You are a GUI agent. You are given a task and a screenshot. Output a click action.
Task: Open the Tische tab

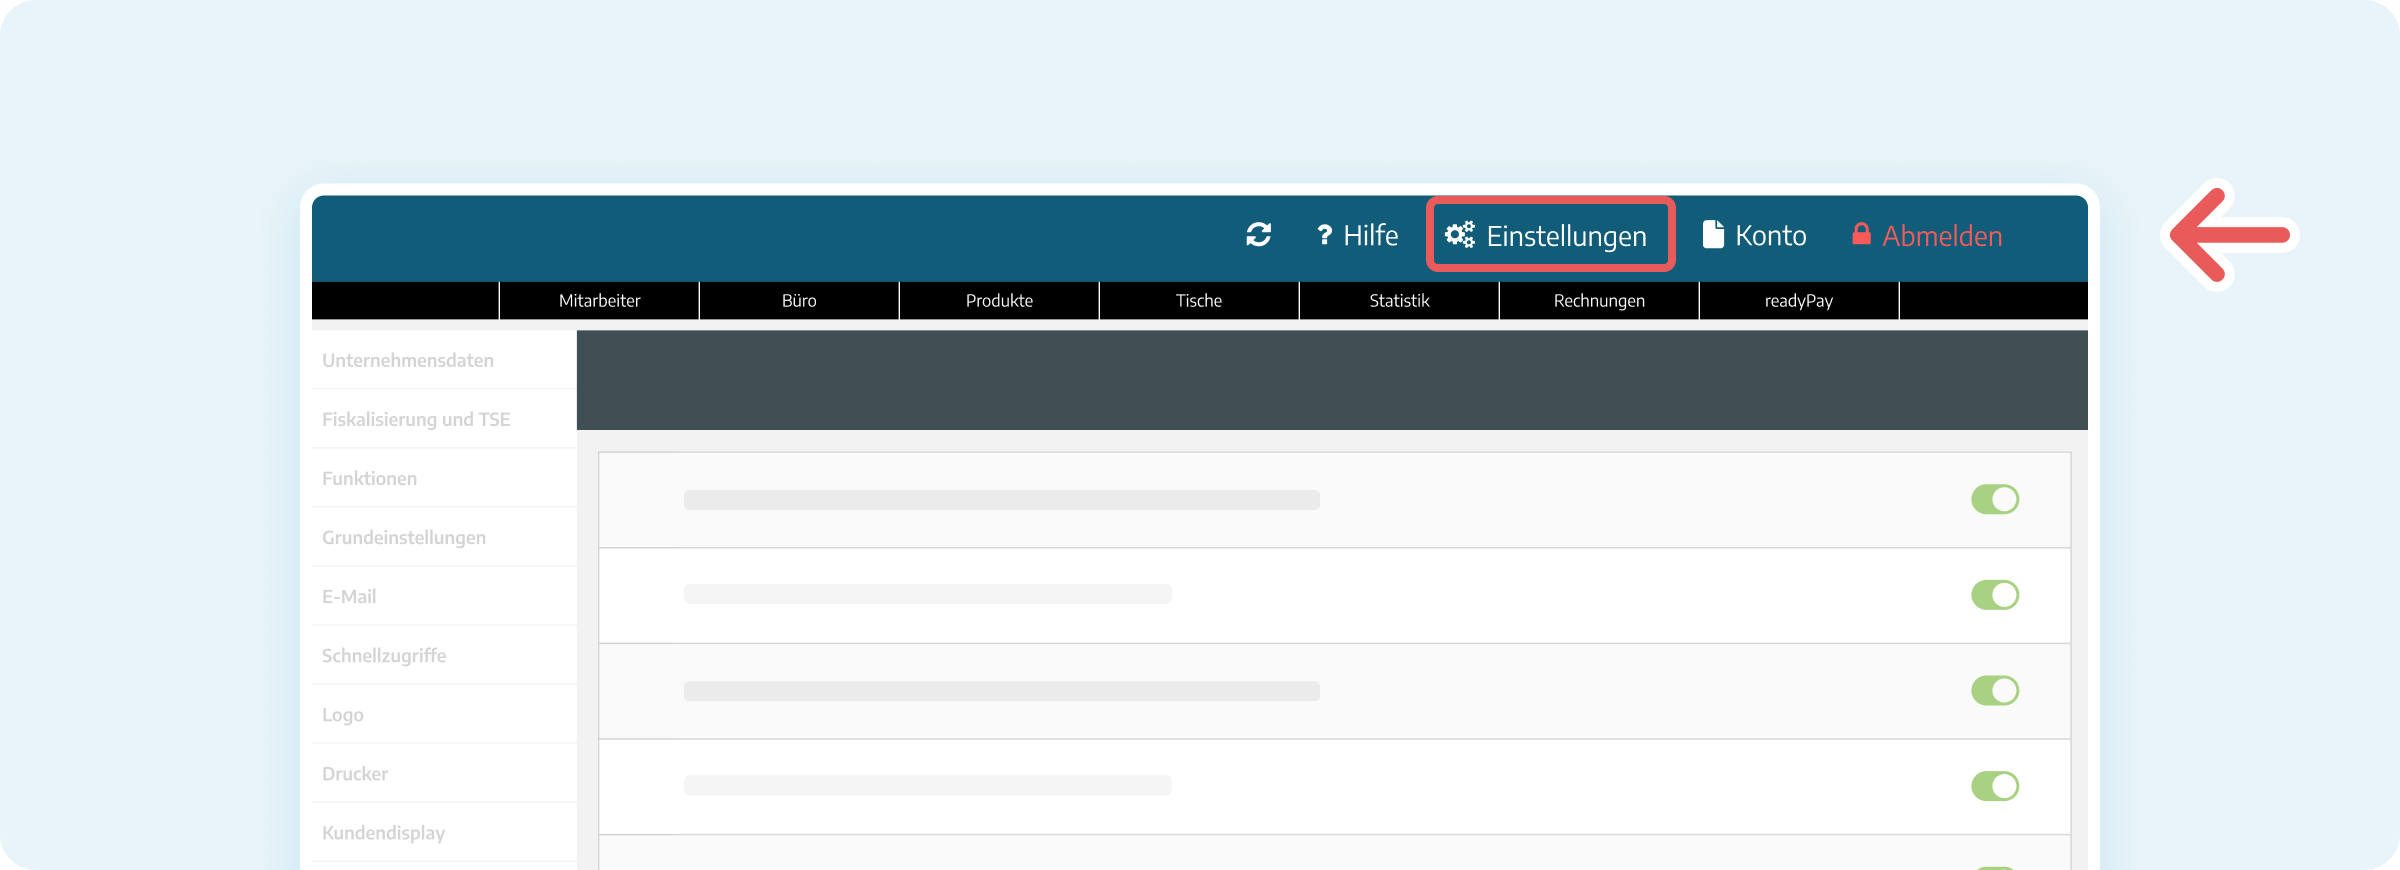(1199, 301)
